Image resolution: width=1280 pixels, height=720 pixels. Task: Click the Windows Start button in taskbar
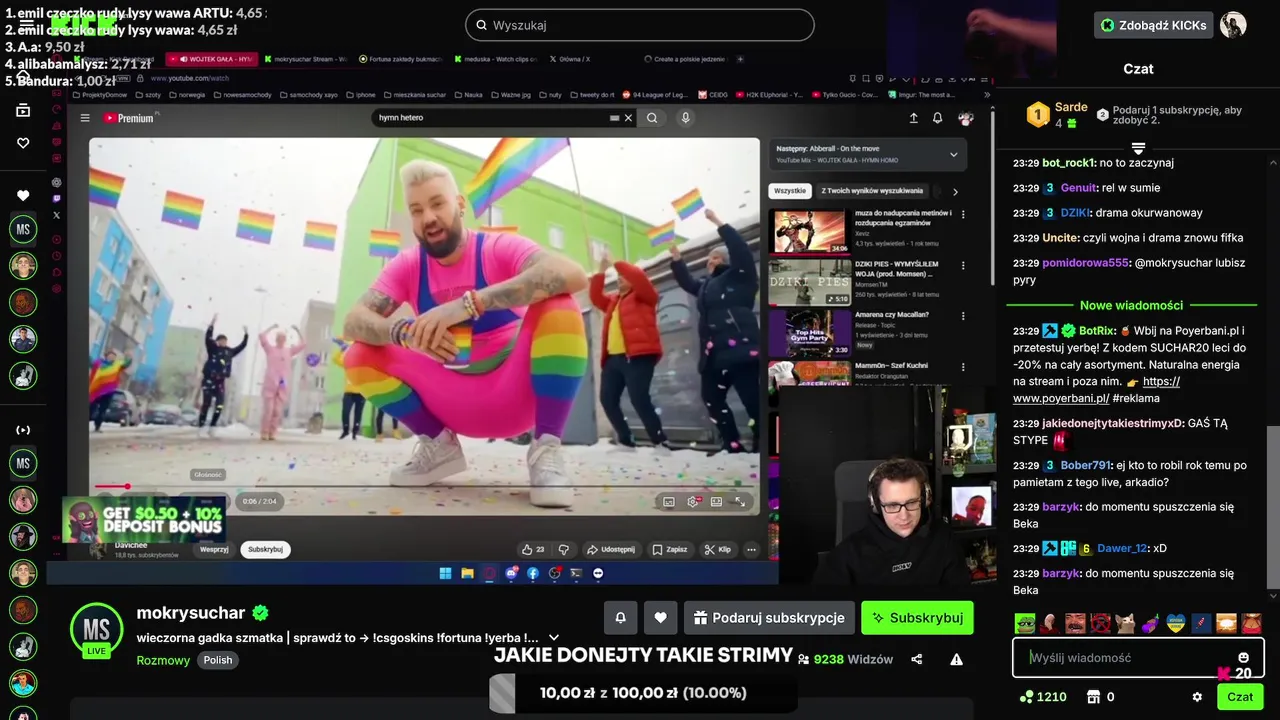(x=445, y=573)
